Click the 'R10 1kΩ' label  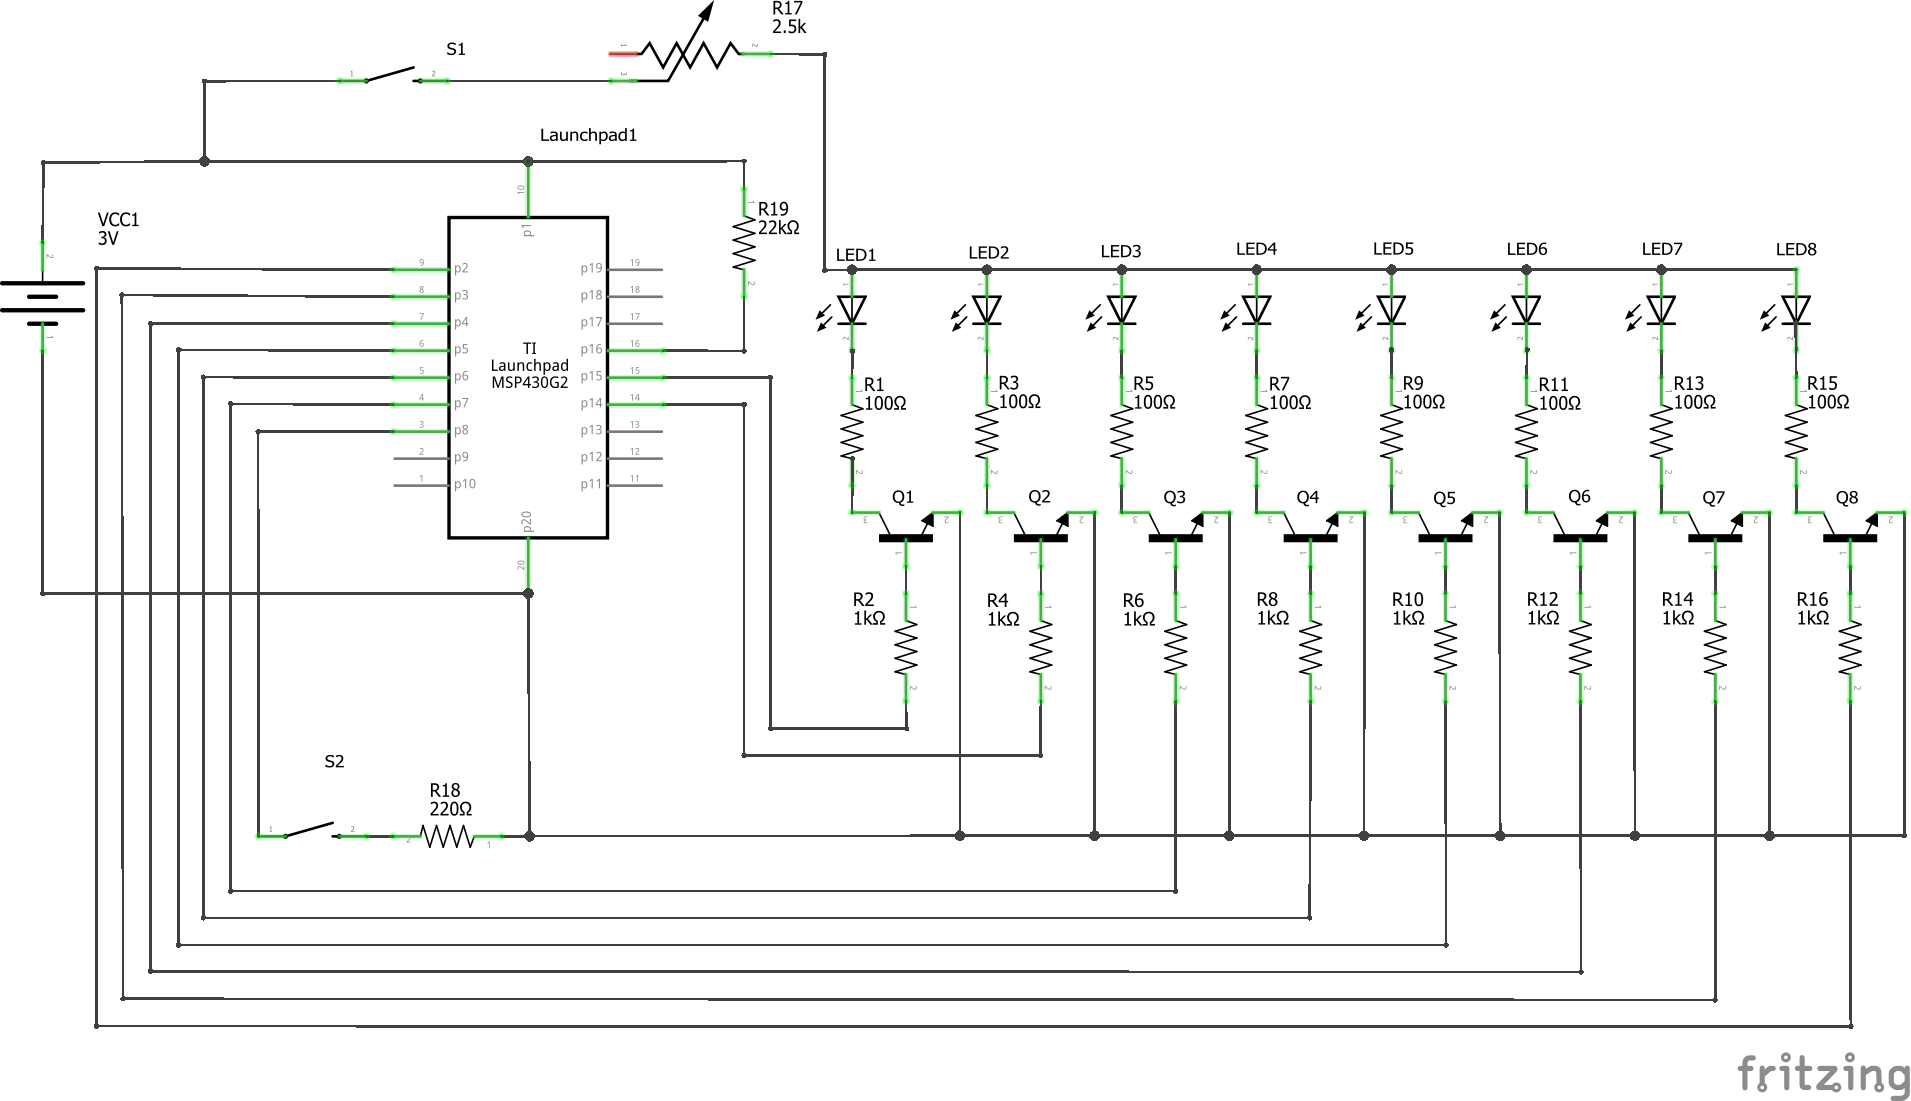[1408, 608]
